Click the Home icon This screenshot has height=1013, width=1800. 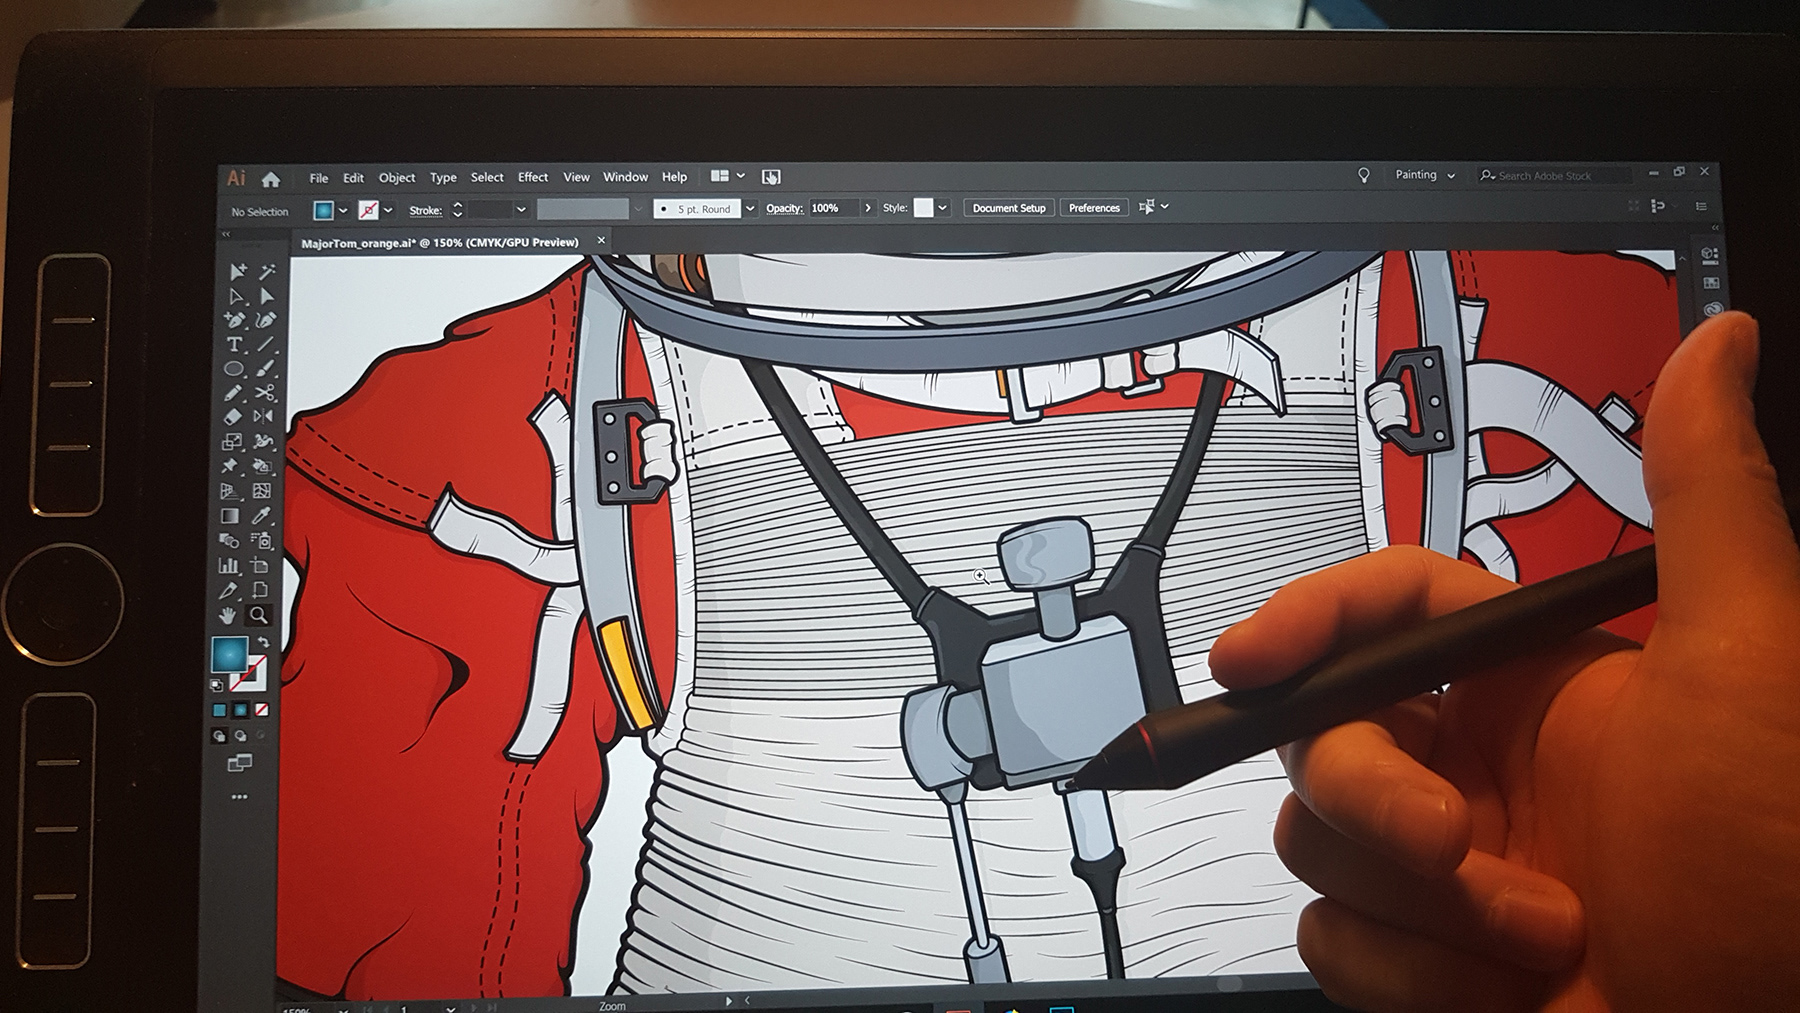[271, 180]
